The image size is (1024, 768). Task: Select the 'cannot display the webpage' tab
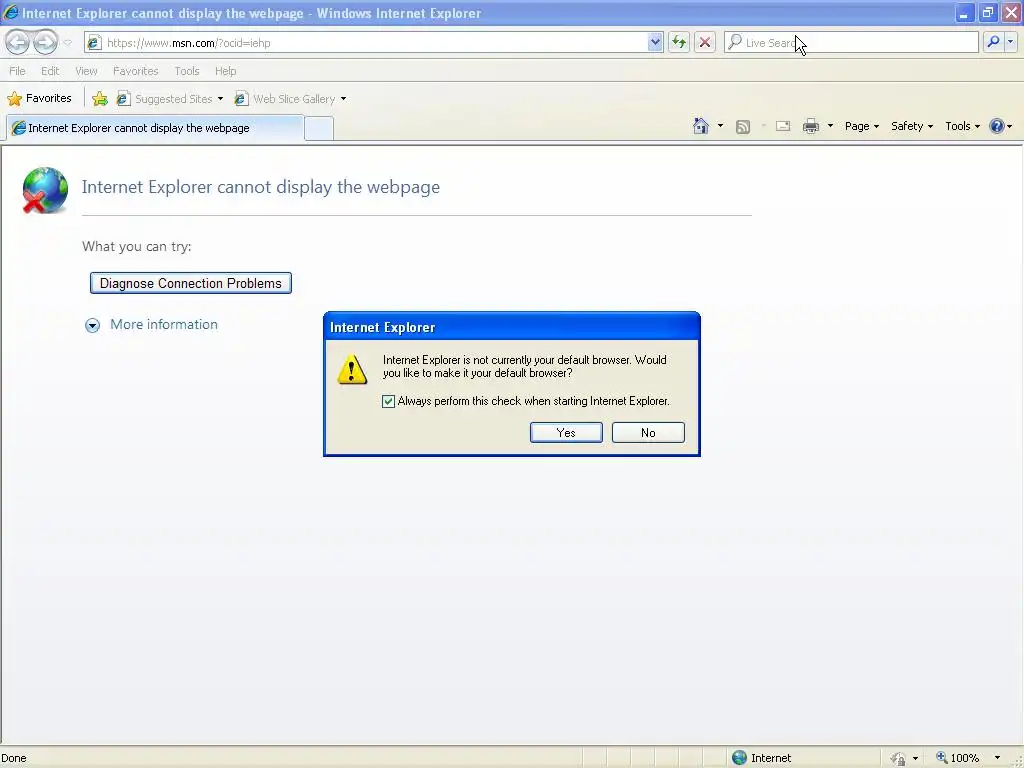[x=155, y=128]
